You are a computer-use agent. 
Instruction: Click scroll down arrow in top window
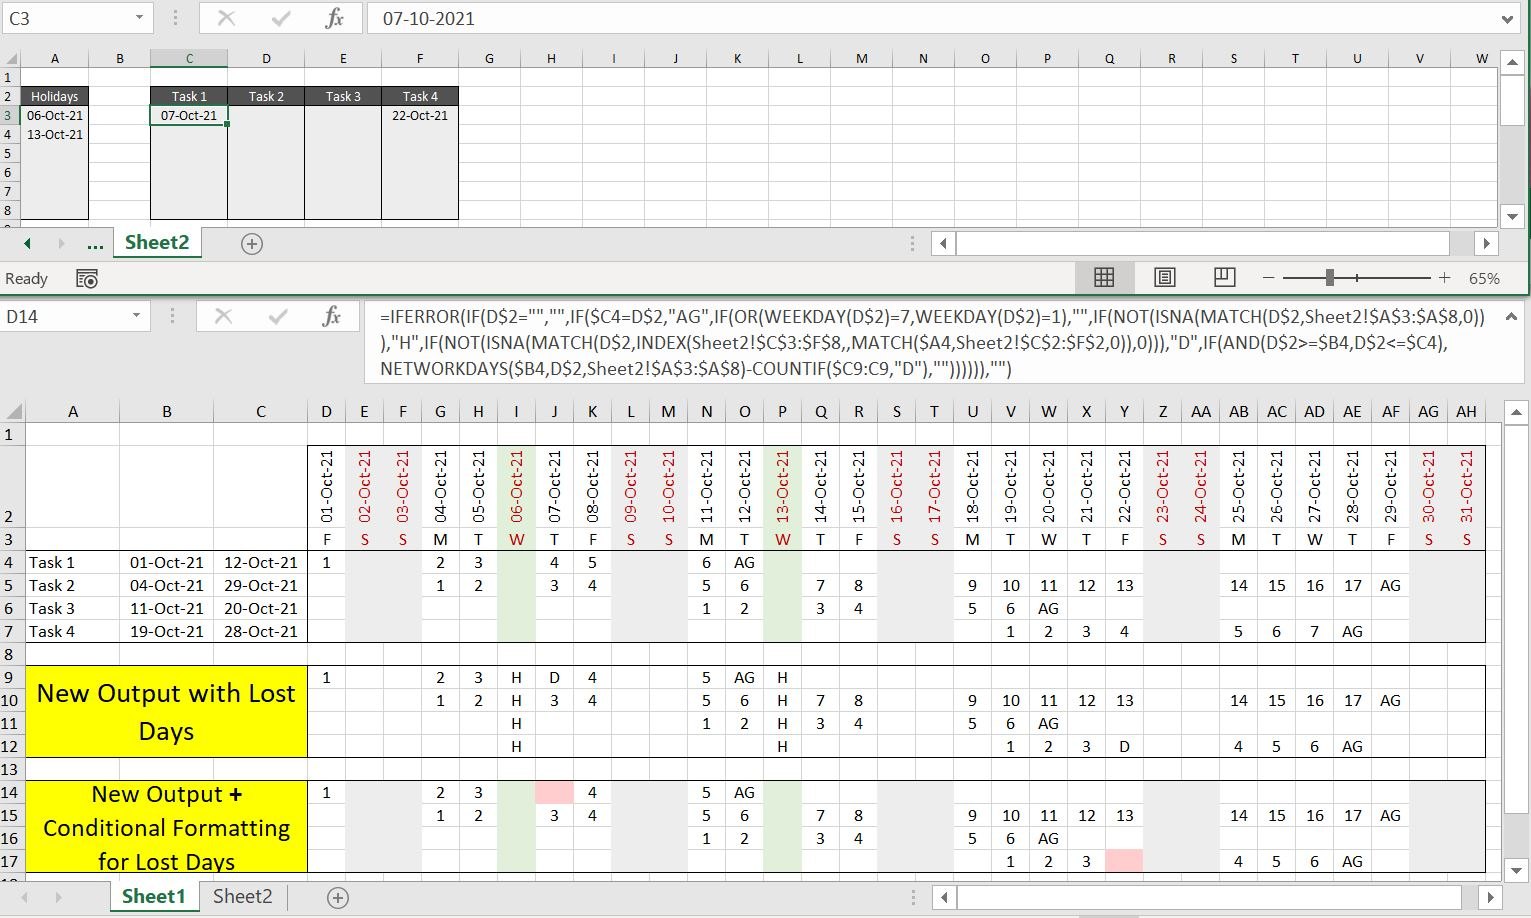pos(1511,216)
